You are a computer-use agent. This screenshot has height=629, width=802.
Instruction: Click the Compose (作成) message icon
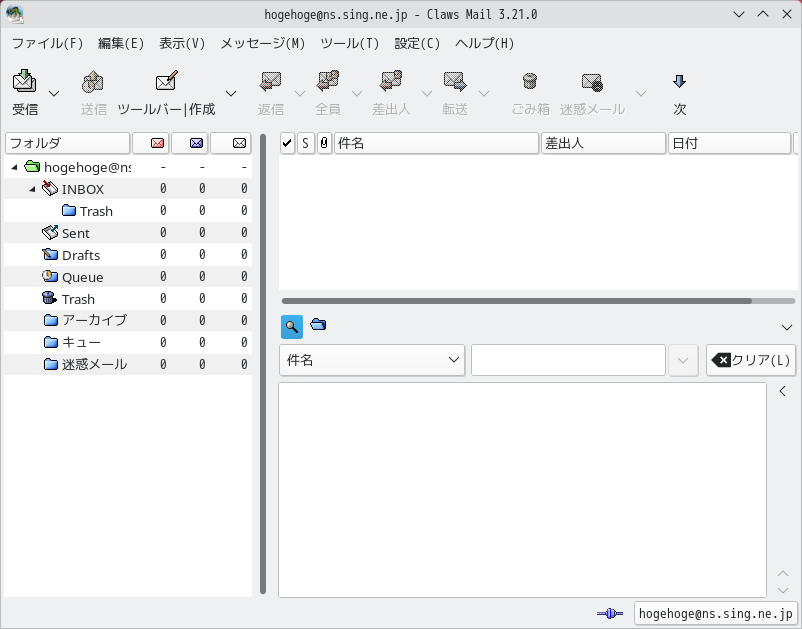pos(167,81)
